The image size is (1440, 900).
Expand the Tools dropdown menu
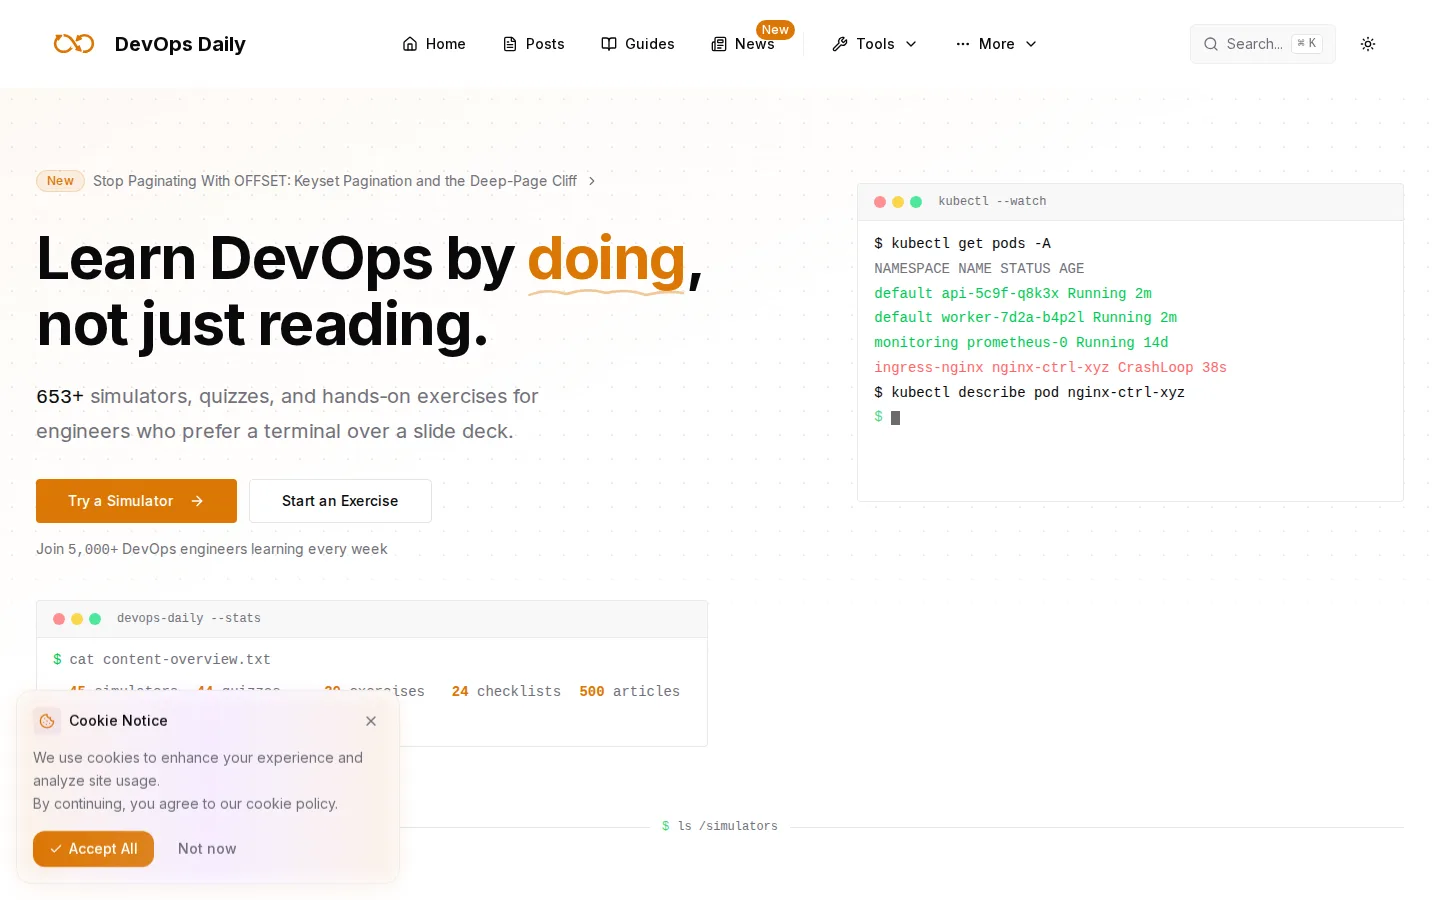point(875,44)
